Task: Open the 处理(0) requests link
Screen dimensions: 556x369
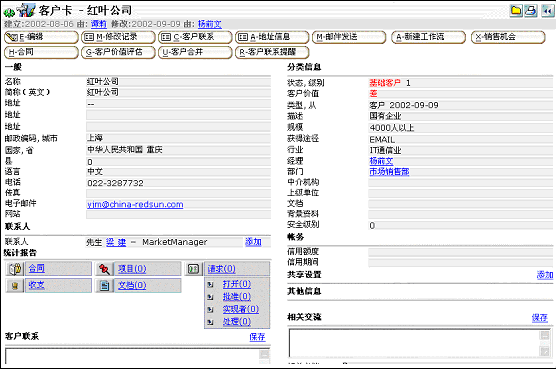Action: click(237, 322)
